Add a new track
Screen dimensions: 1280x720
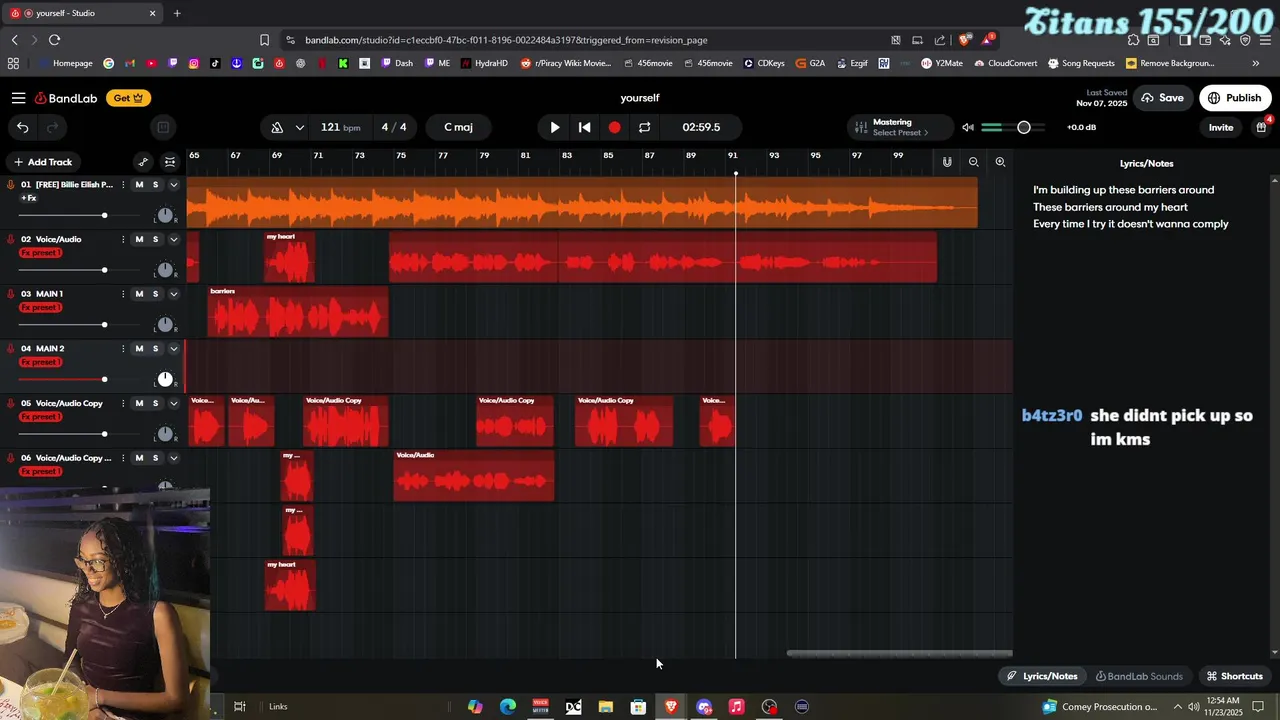42,162
